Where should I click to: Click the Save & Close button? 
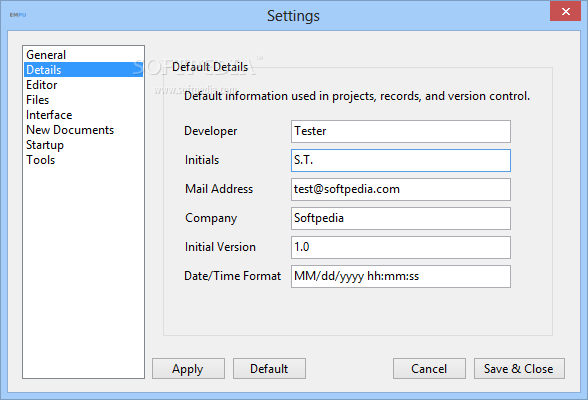(519, 369)
